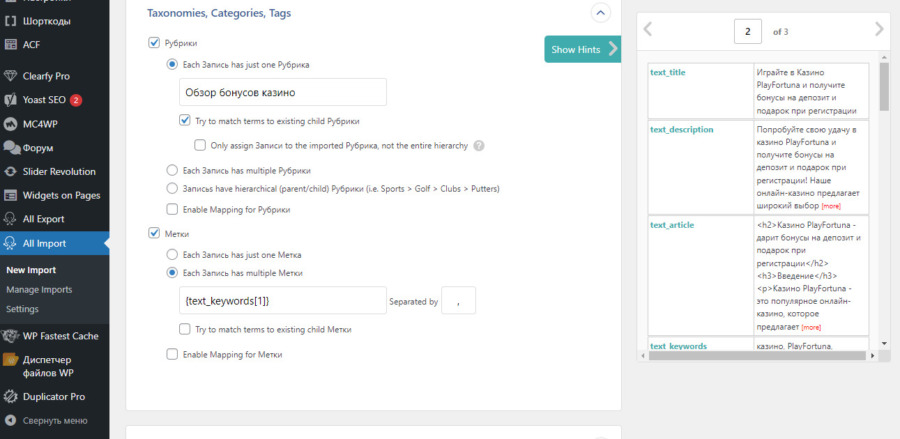Click the text_description field link
900x439 pixels.
coord(682,130)
